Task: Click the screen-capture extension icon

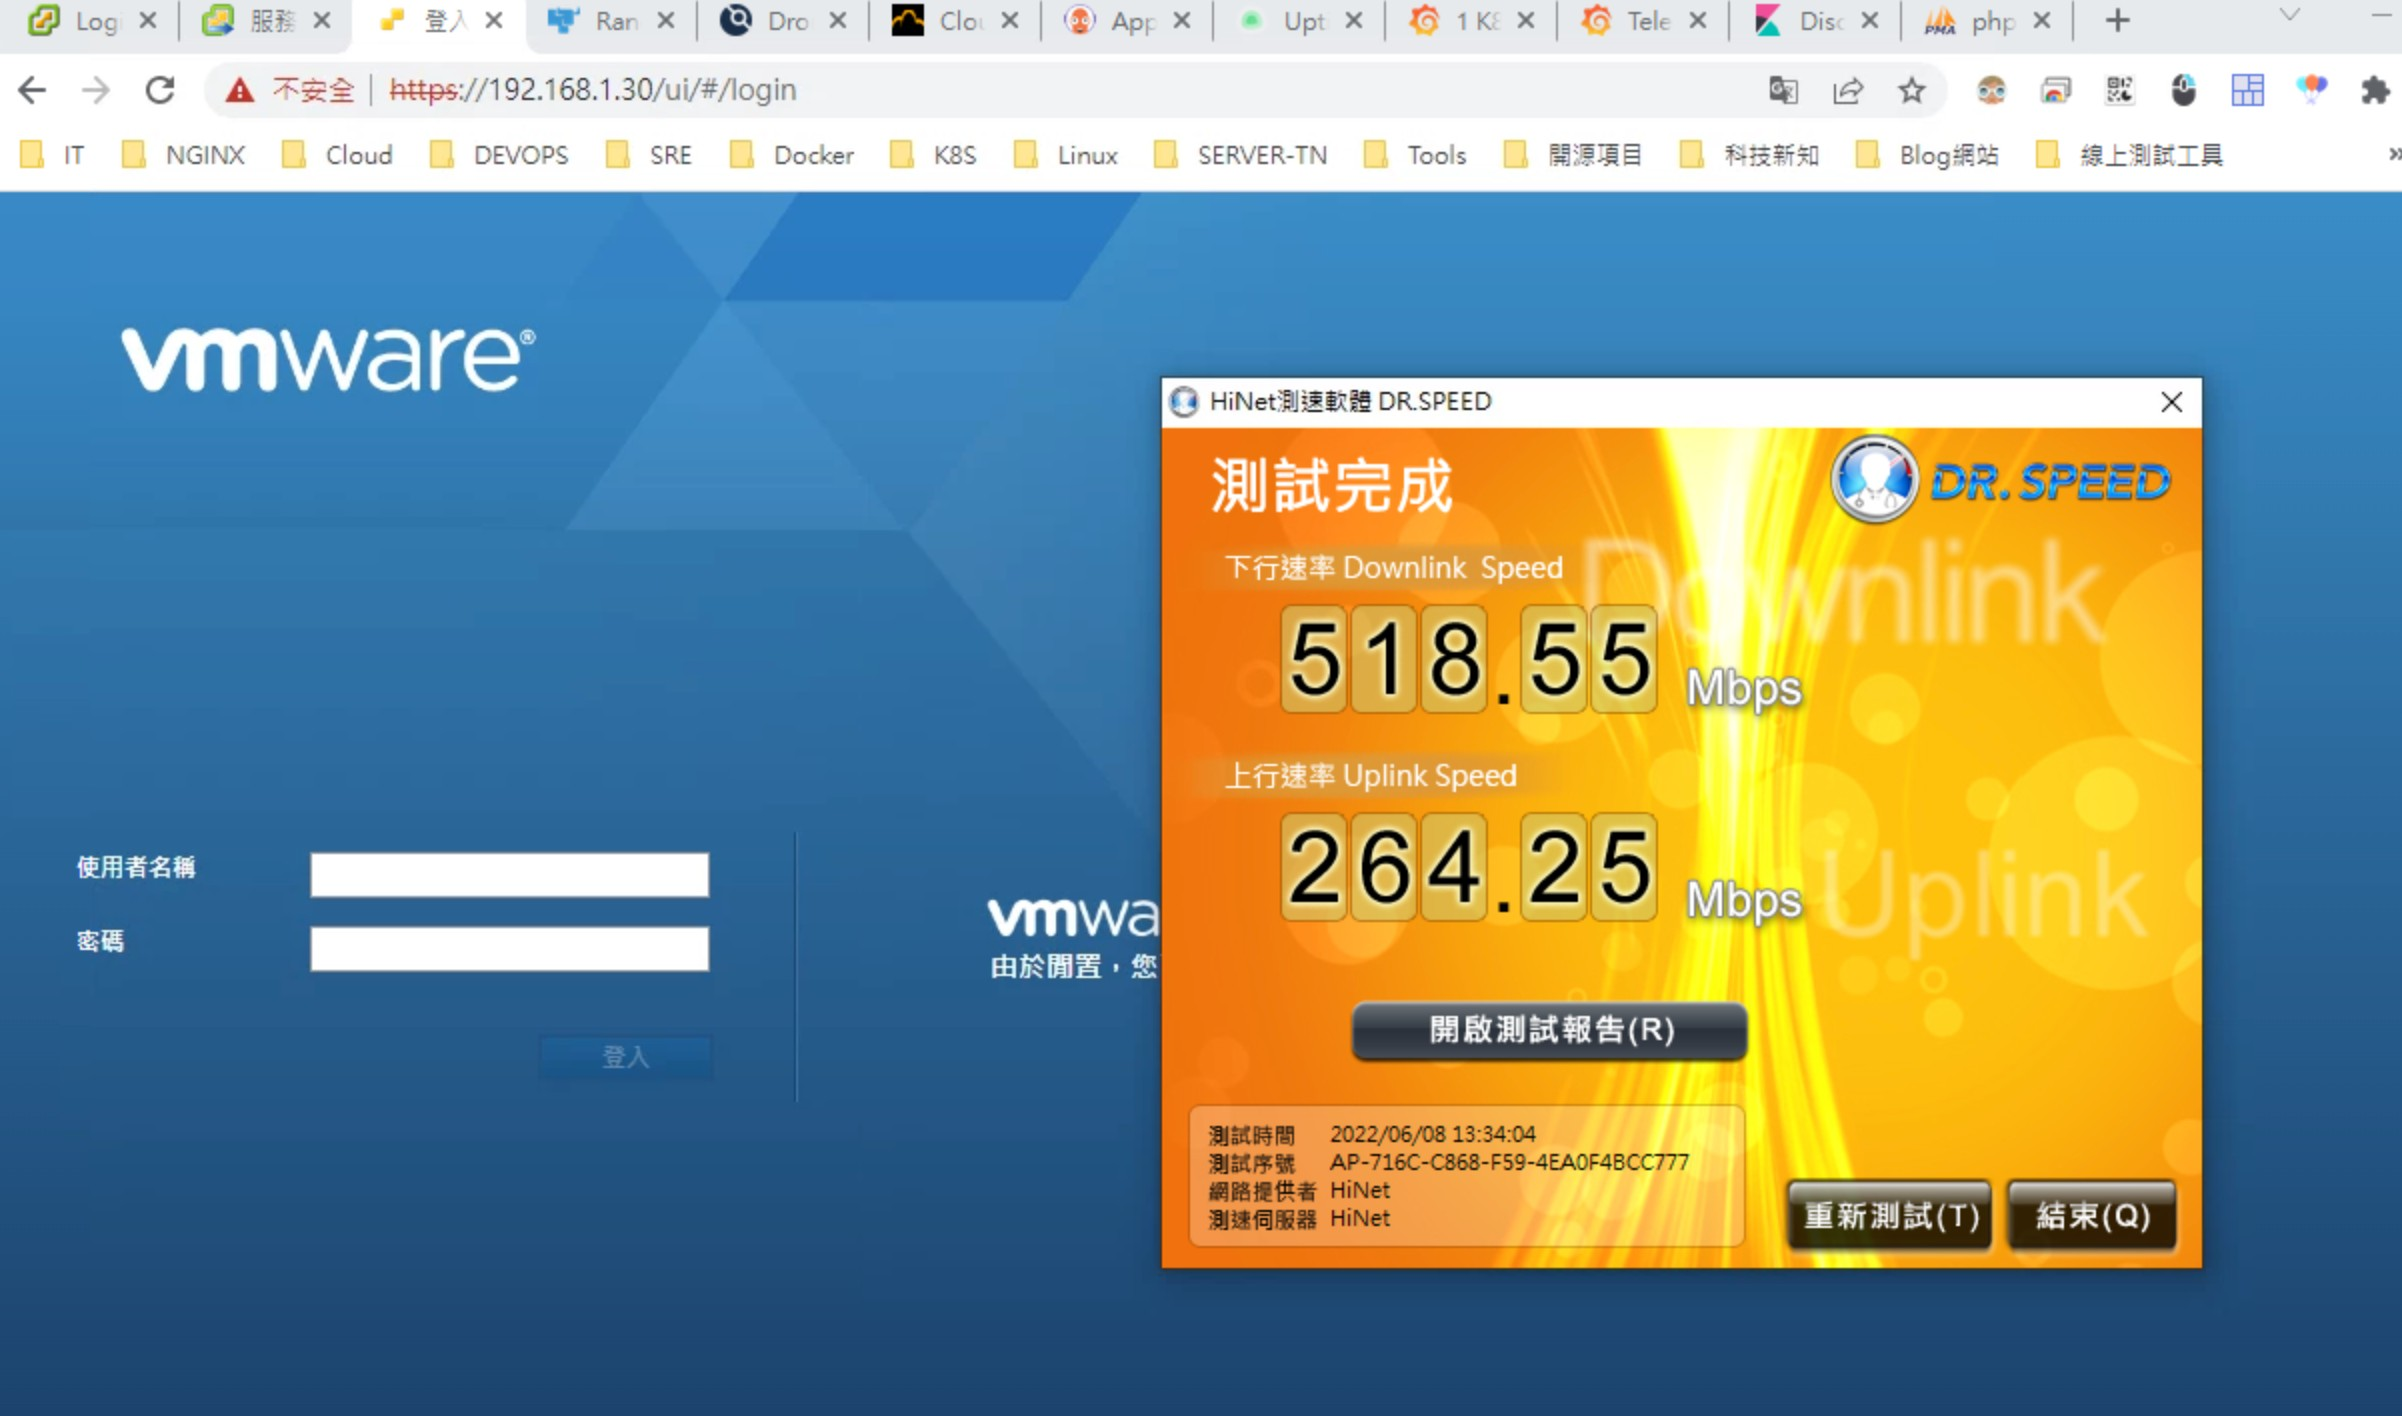Action: (x=2055, y=90)
